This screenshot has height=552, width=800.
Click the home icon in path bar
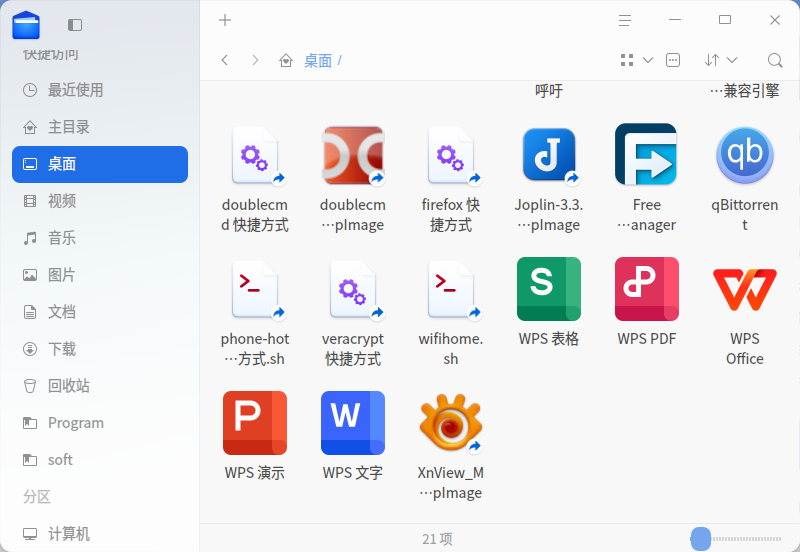pyautogui.click(x=286, y=61)
